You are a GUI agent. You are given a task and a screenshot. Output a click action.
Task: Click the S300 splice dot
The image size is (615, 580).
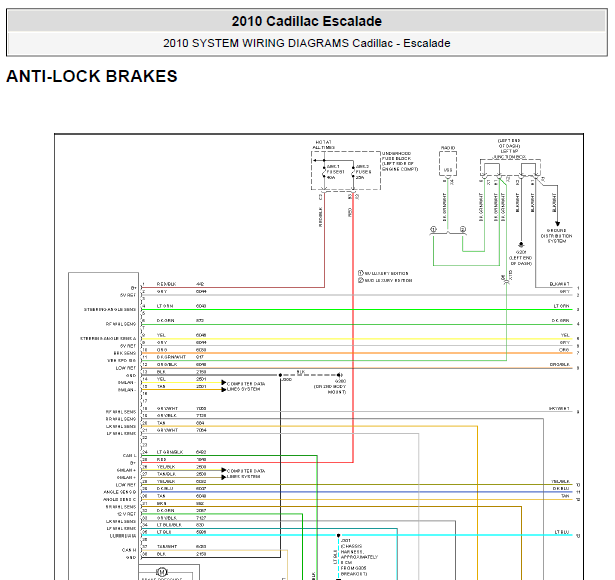280,375
